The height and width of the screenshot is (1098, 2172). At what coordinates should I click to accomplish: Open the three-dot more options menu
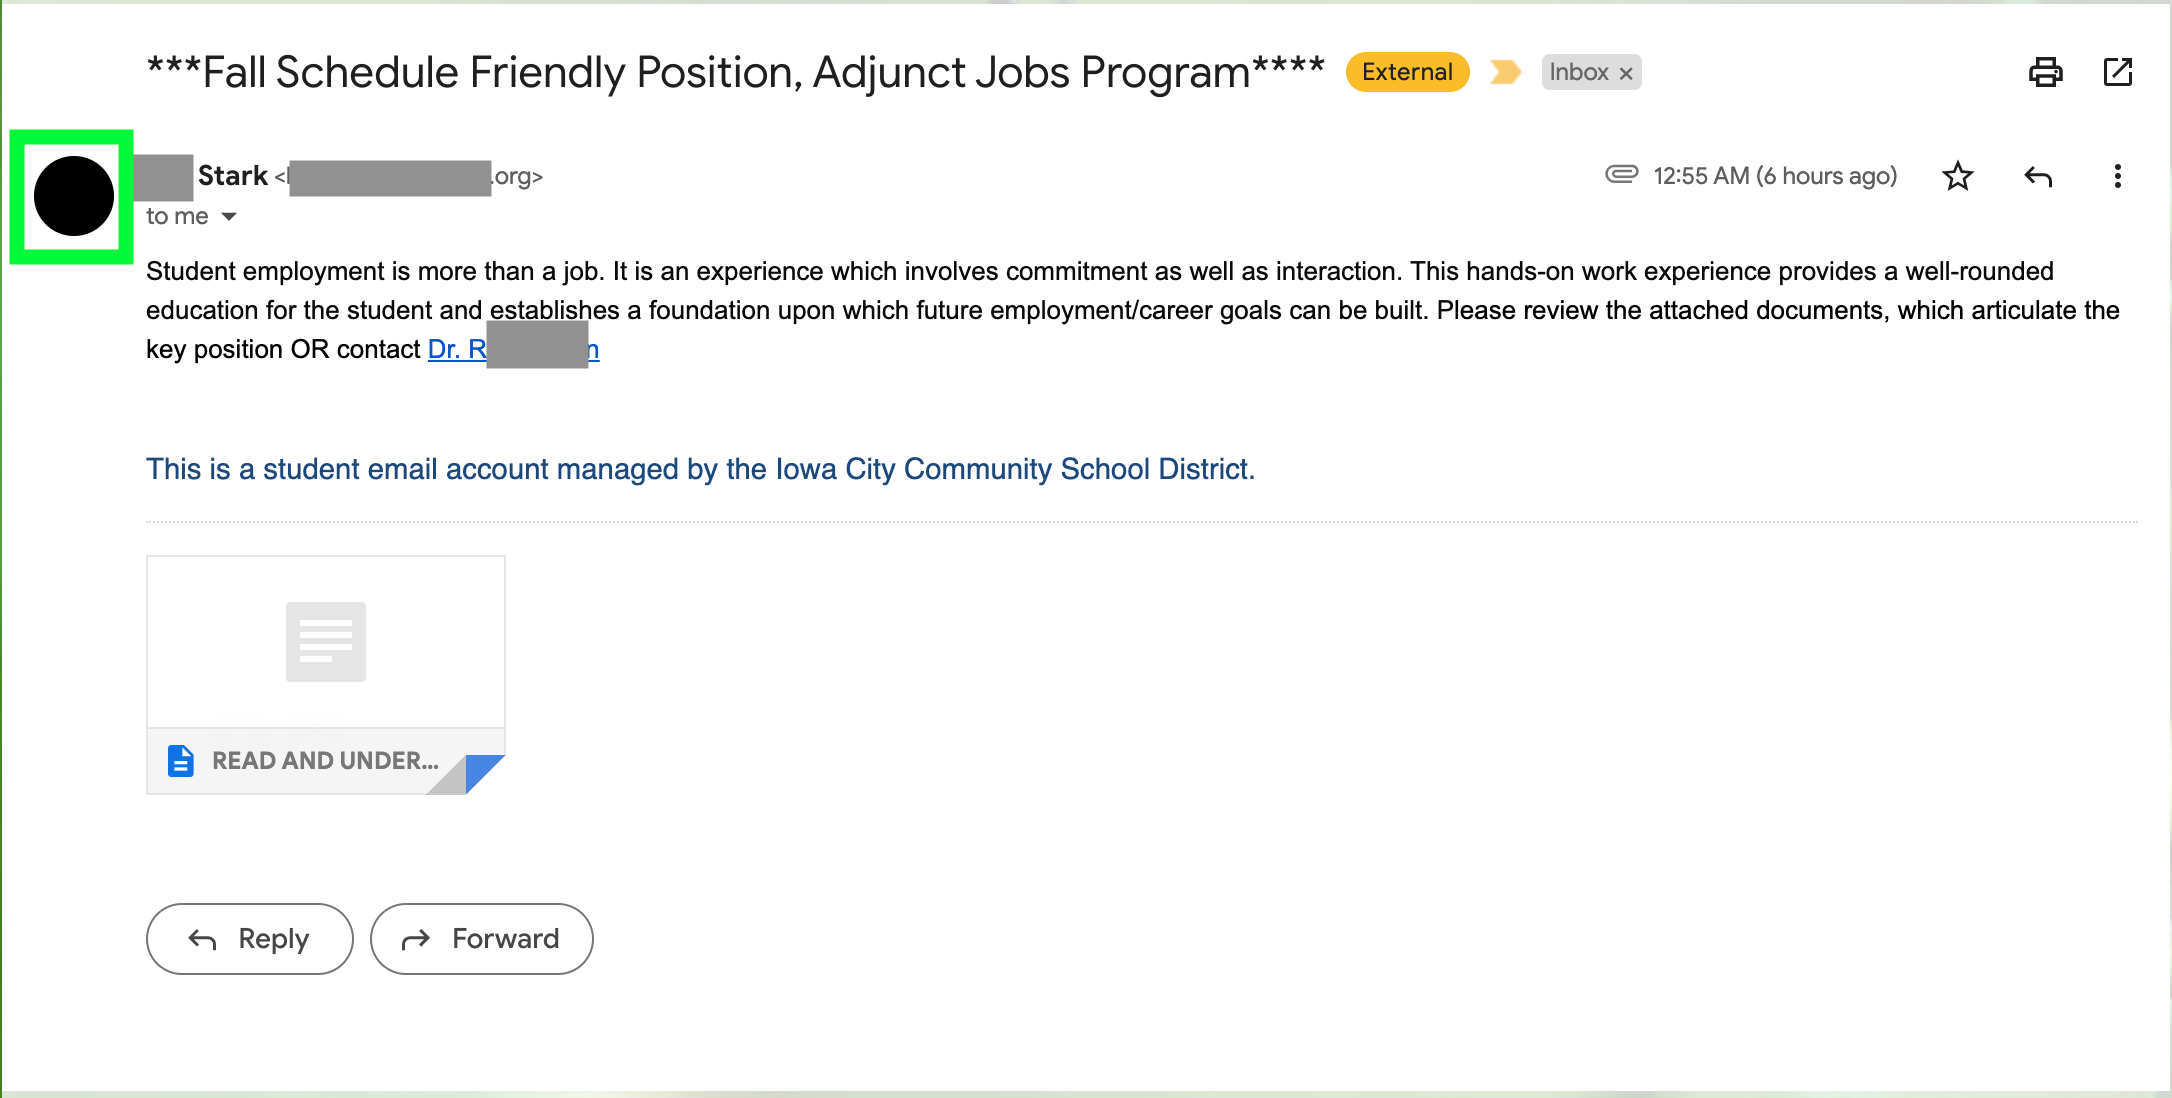(x=2117, y=176)
